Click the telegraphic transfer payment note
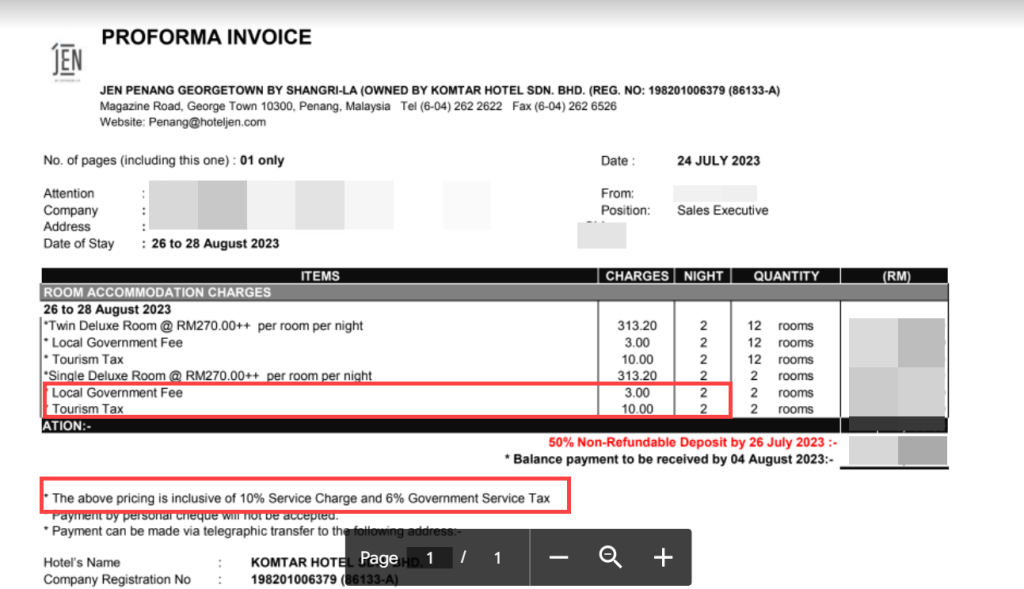 (x=252, y=532)
